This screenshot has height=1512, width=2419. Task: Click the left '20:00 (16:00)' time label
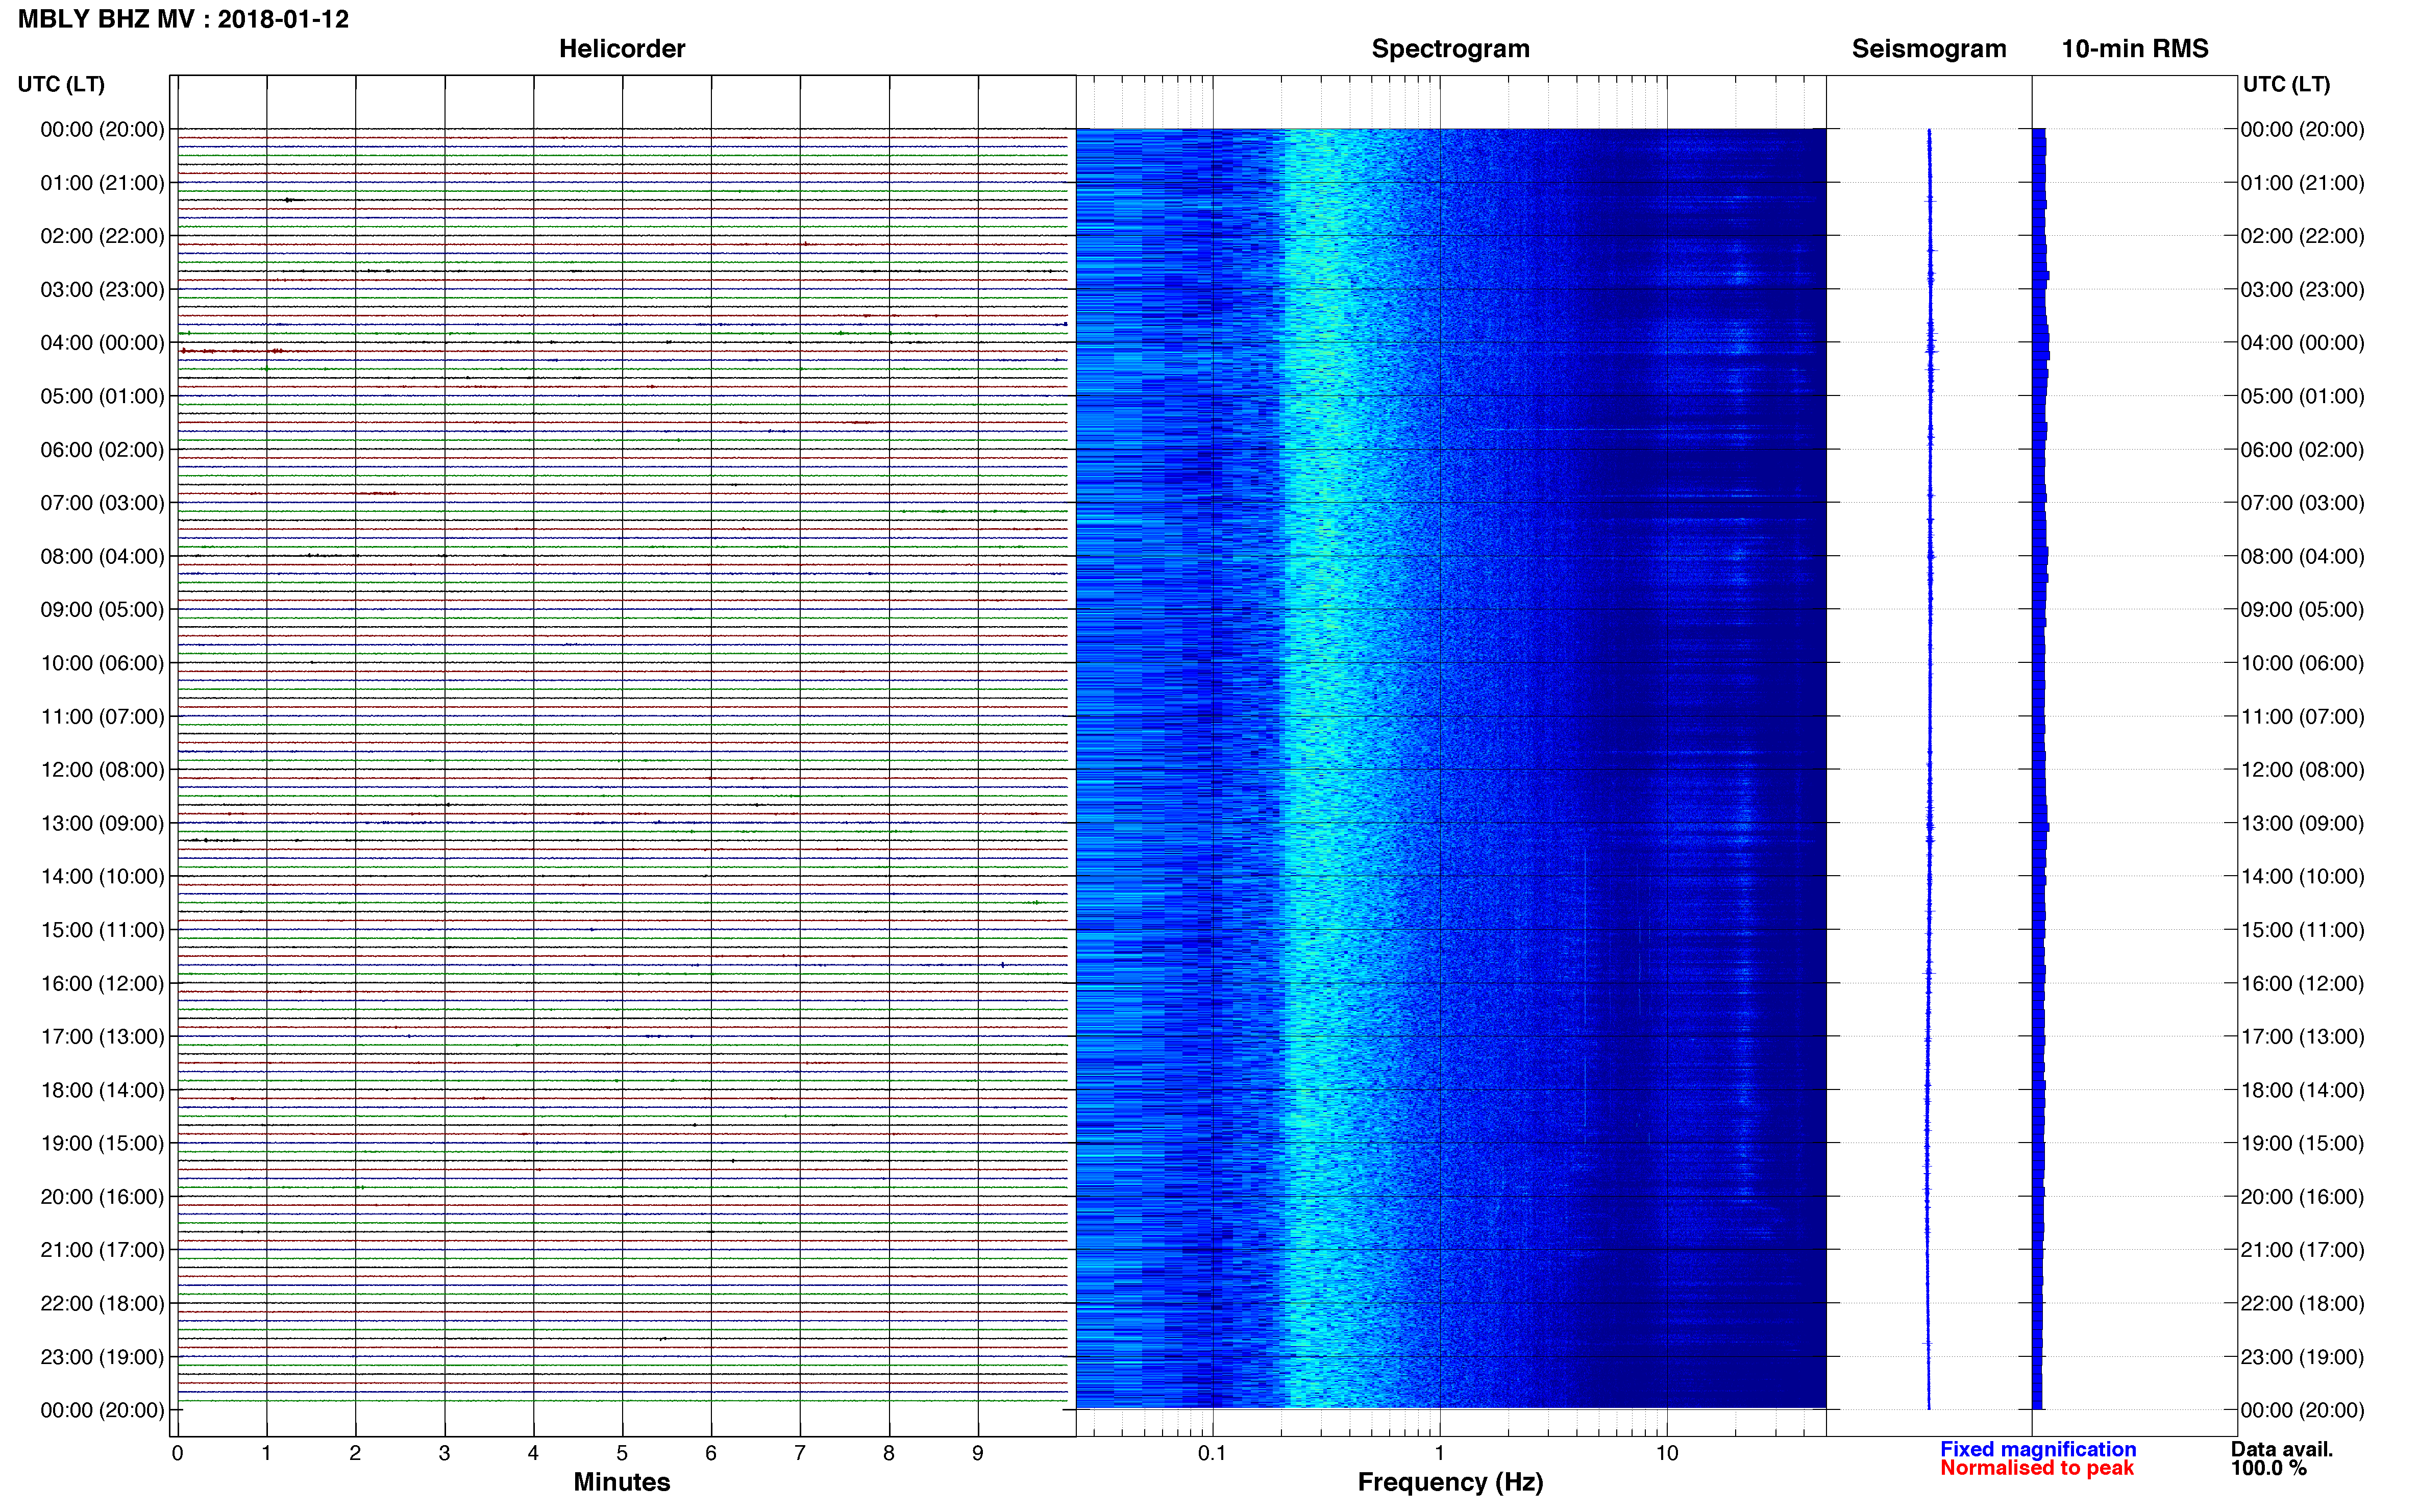(102, 1197)
